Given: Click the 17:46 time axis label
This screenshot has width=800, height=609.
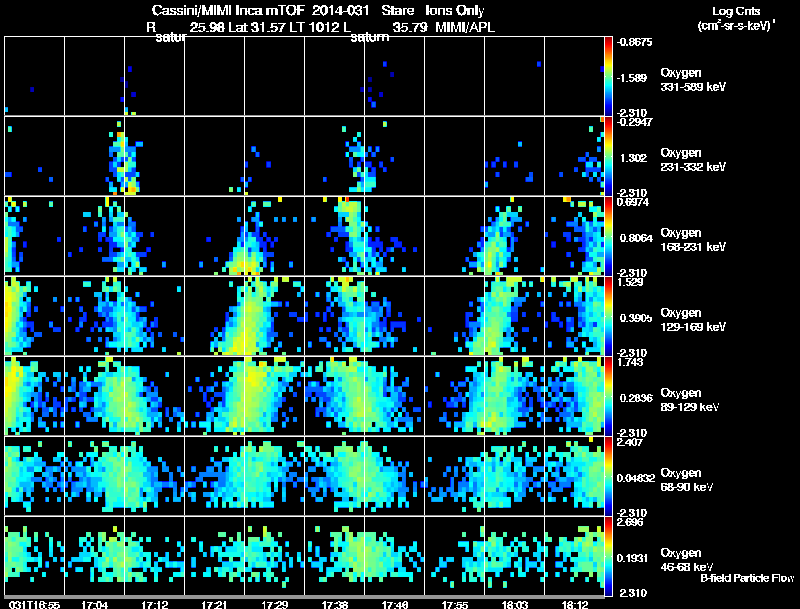Looking at the screenshot, I should [395, 604].
